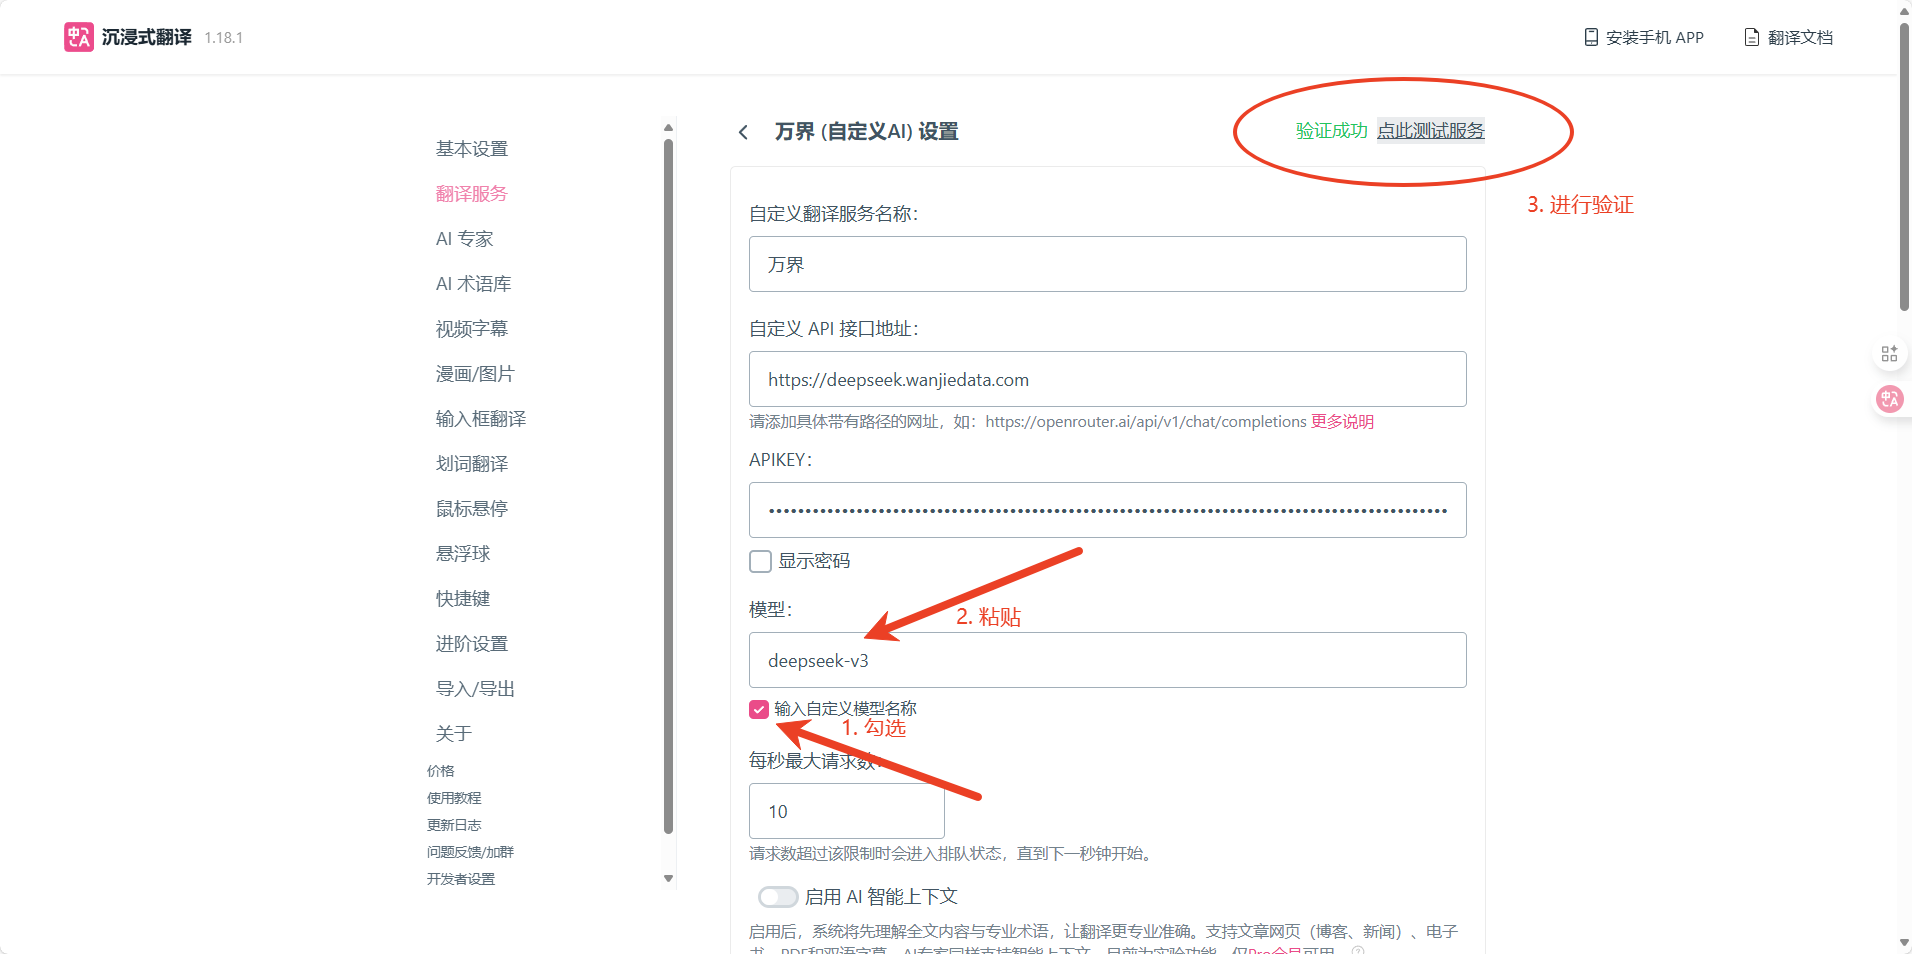Click 安装手机 APP link

1654,37
